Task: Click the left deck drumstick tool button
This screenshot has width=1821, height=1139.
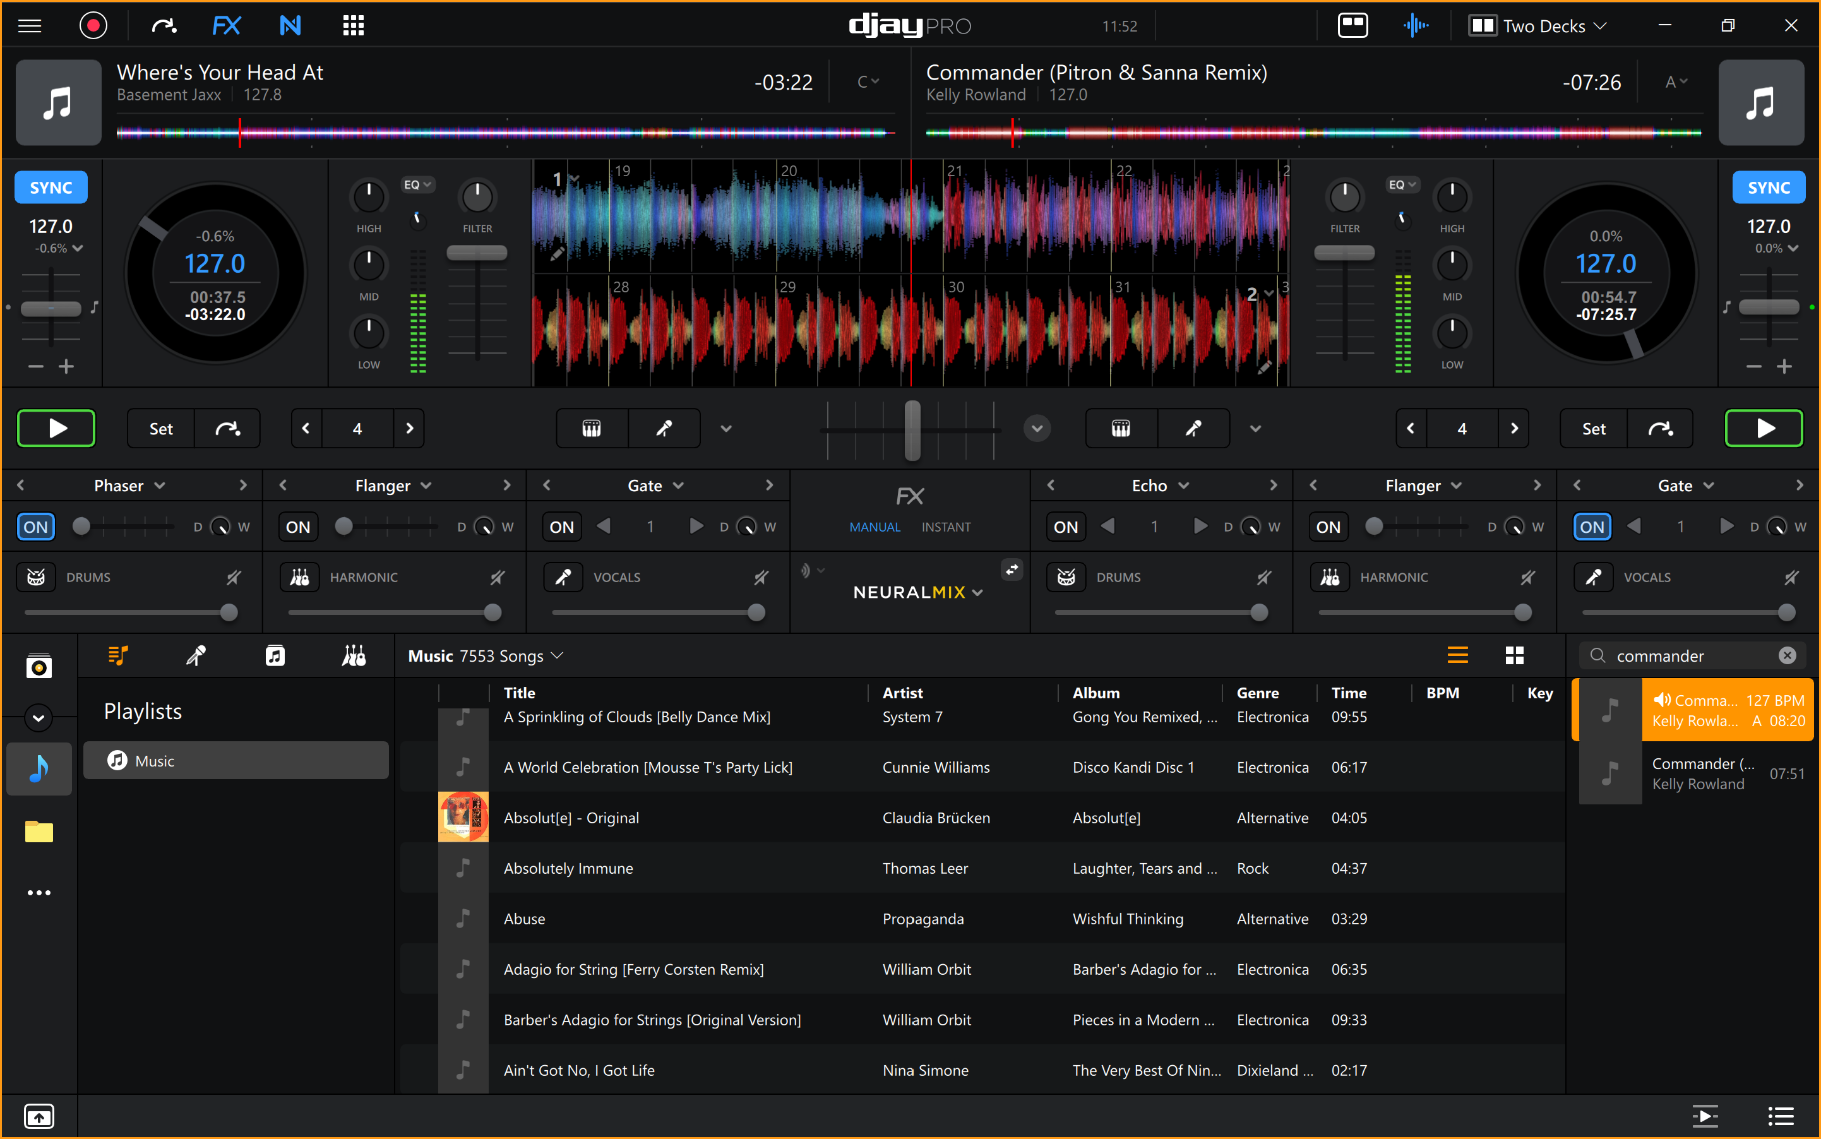Action: point(664,428)
